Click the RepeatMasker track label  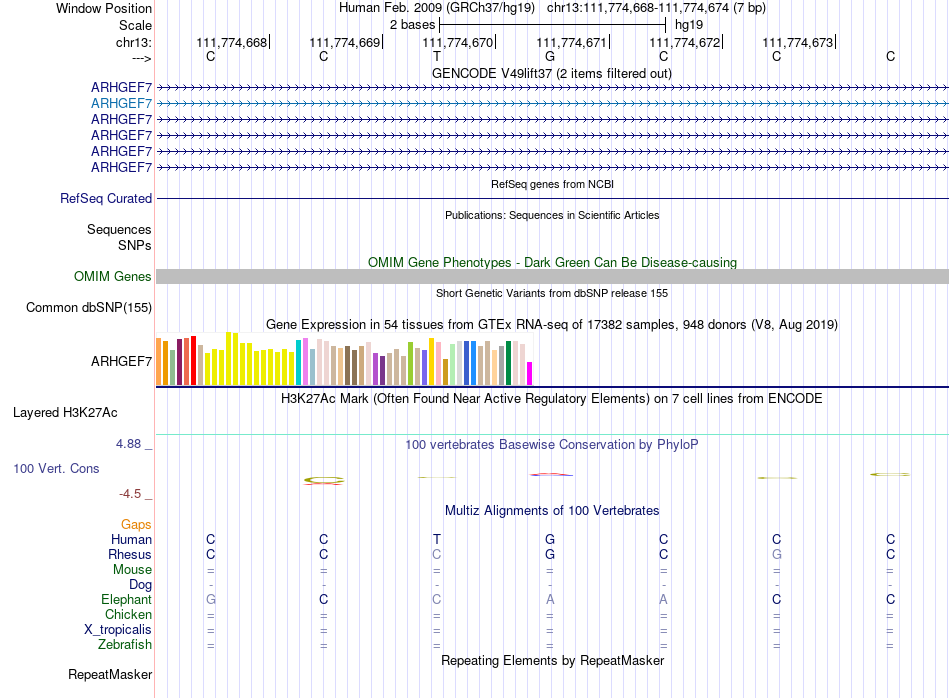tap(110, 675)
